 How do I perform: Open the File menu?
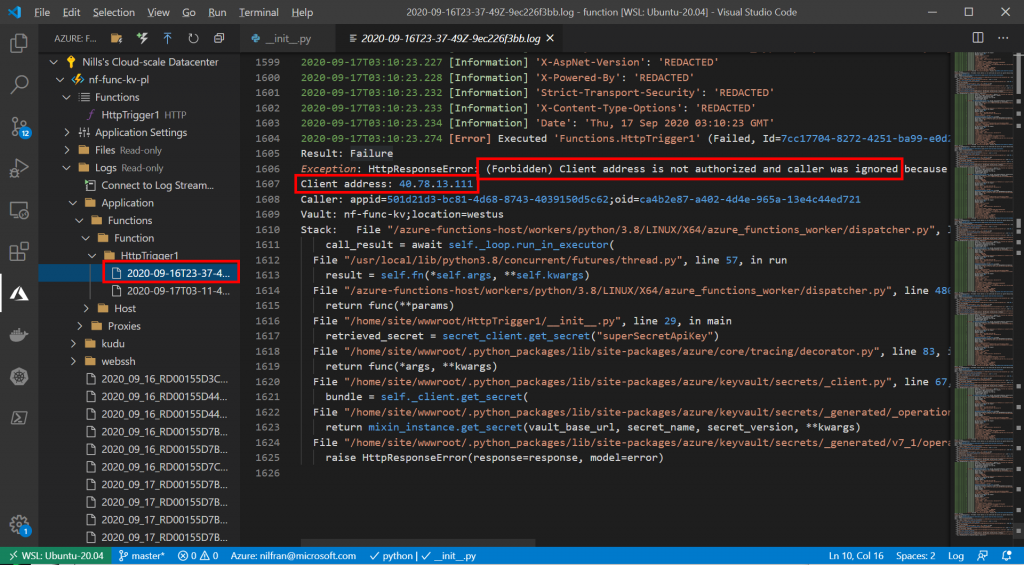pyautogui.click(x=41, y=12)
